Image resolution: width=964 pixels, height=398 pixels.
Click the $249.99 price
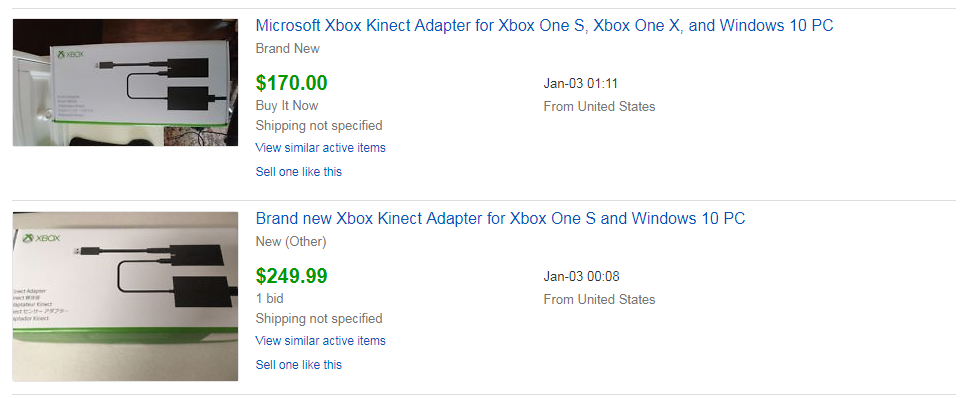(x=291, y=276)
